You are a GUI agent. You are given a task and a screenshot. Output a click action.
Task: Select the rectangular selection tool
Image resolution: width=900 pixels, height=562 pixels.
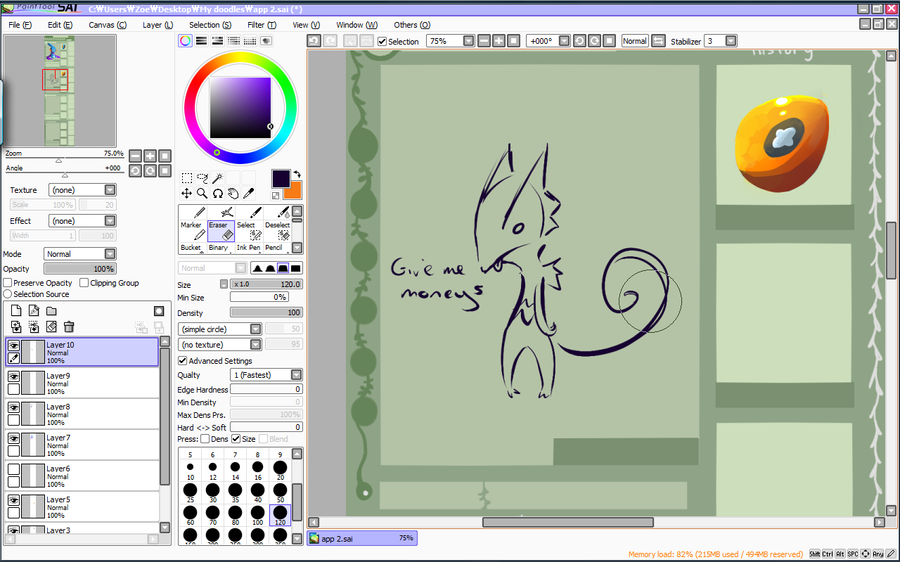coord(187,178)
